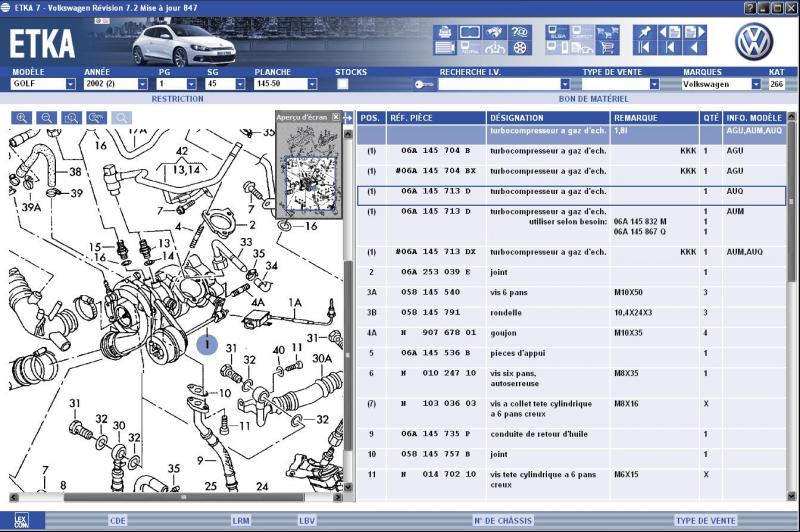Click the multiple shopping carts icon
800x532 pixels.
(x=607, y=33)
